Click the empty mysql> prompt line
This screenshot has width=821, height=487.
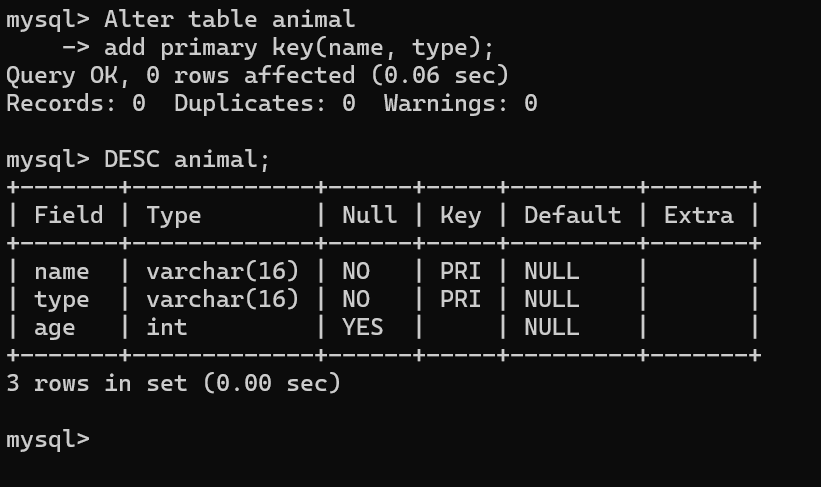pyautogui.click(x=48, y=440)
